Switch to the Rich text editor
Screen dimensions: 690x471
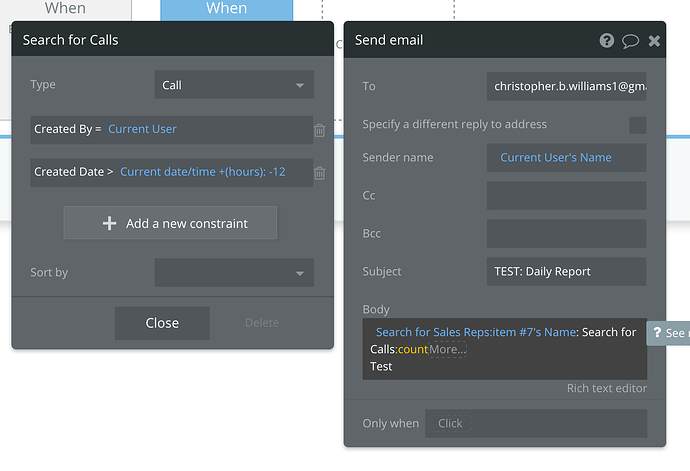(607, 388)
